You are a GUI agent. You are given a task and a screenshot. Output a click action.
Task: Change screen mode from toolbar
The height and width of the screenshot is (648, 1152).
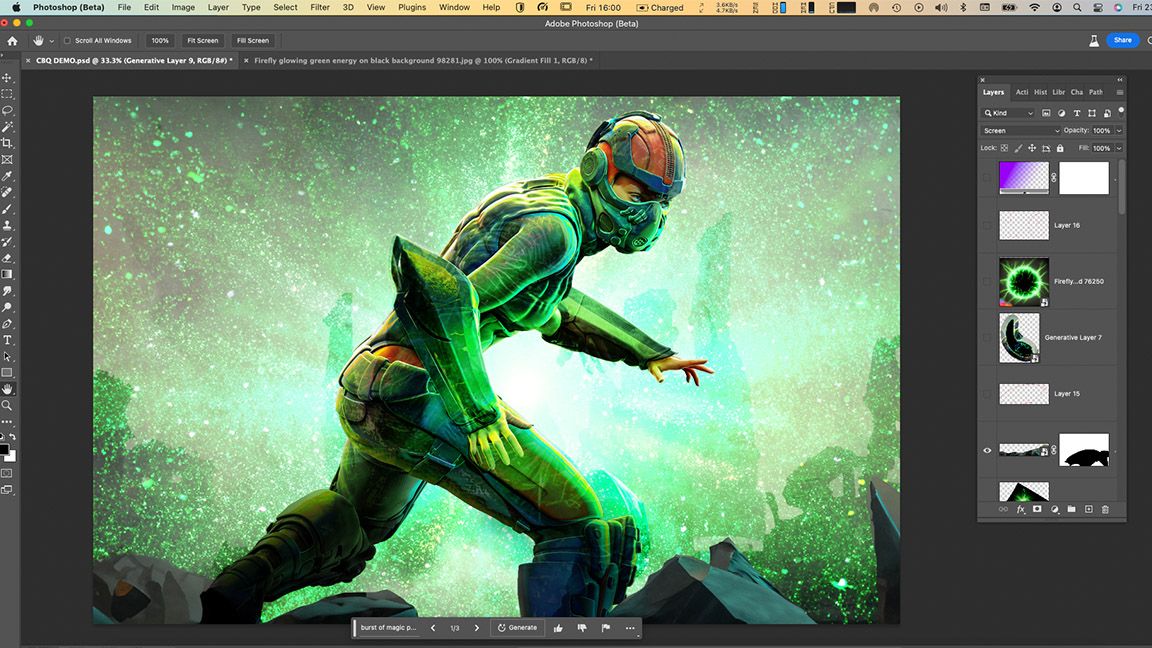7,490
